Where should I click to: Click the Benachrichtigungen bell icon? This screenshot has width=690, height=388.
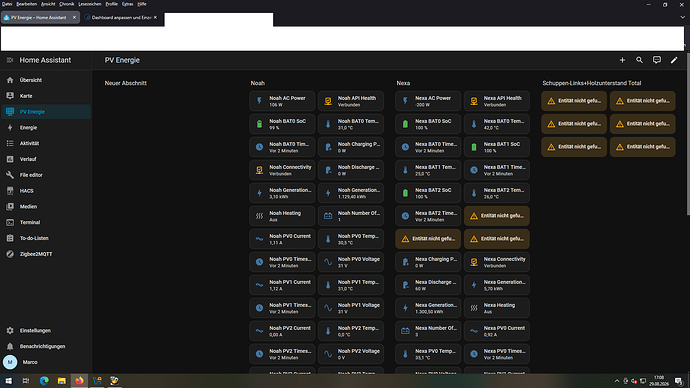click(x=10, y=346)
